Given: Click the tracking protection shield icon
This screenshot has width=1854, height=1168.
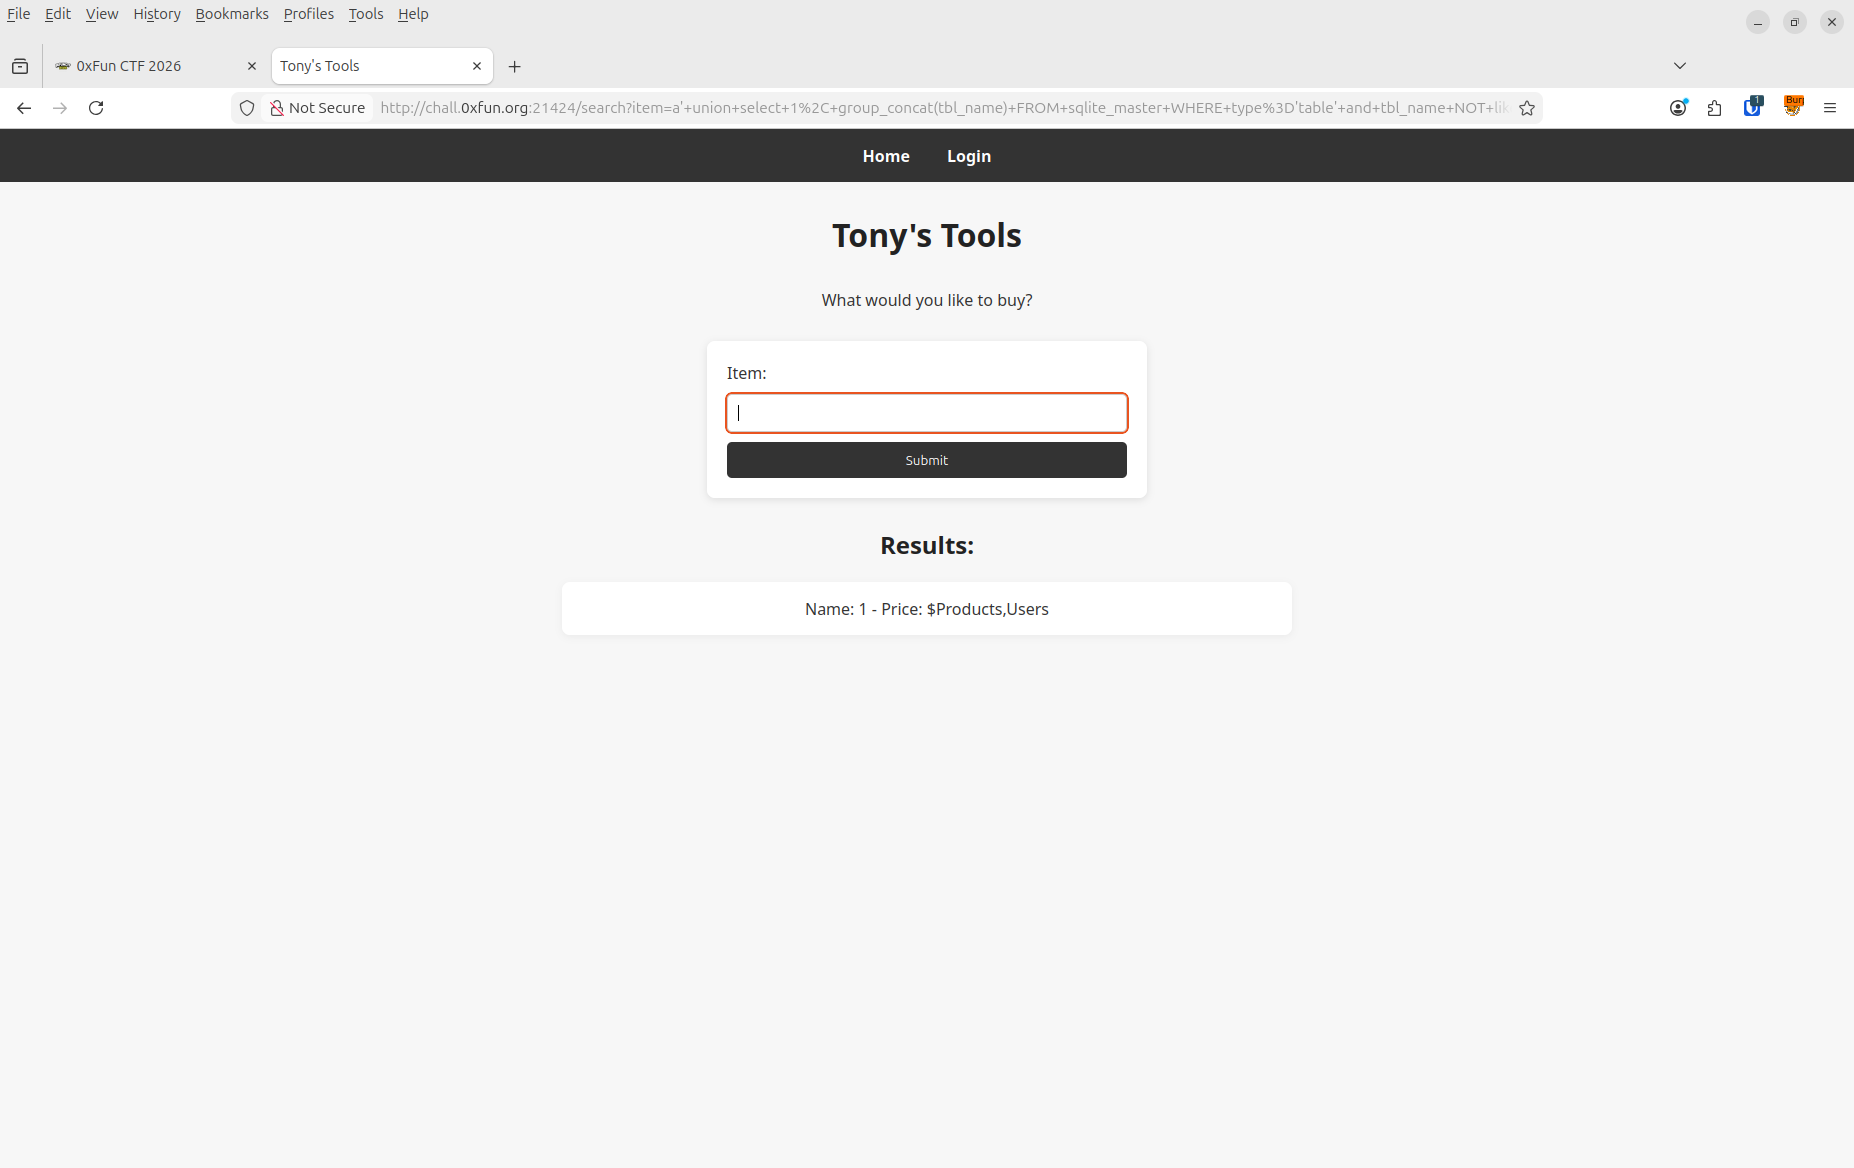Looking at the screenshot, I should [247, 108].
